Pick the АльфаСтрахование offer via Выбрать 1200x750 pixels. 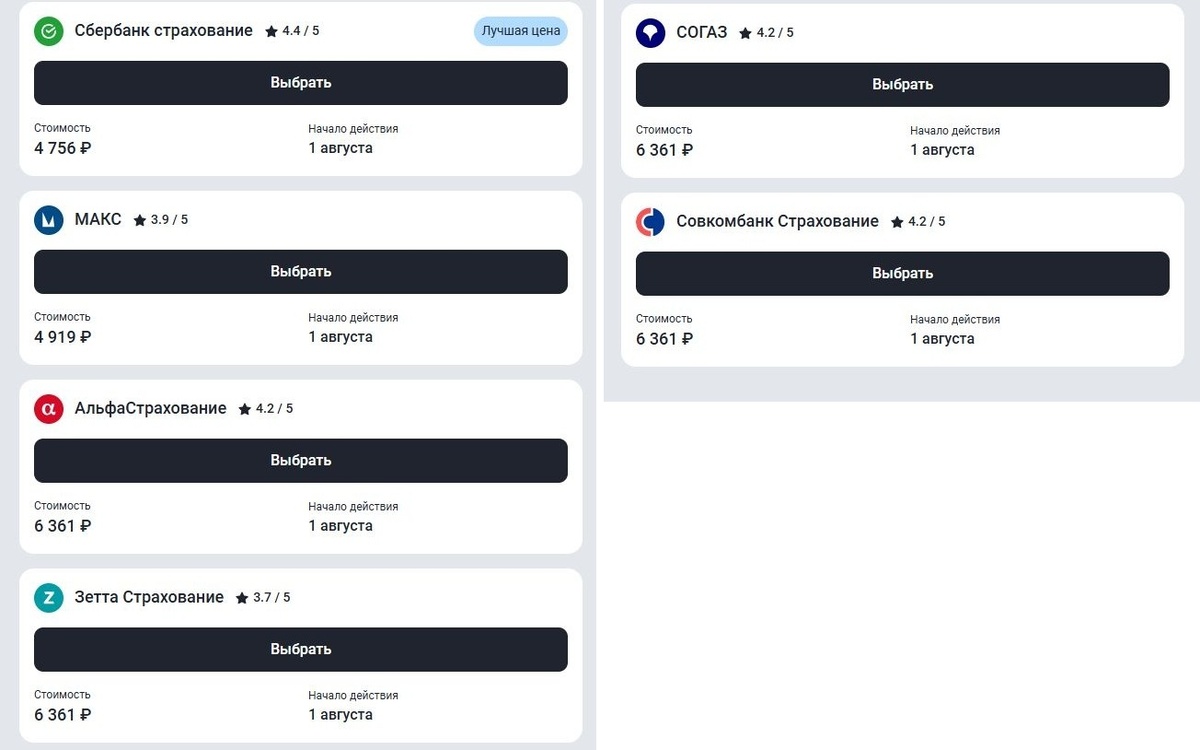pos(301,461)
